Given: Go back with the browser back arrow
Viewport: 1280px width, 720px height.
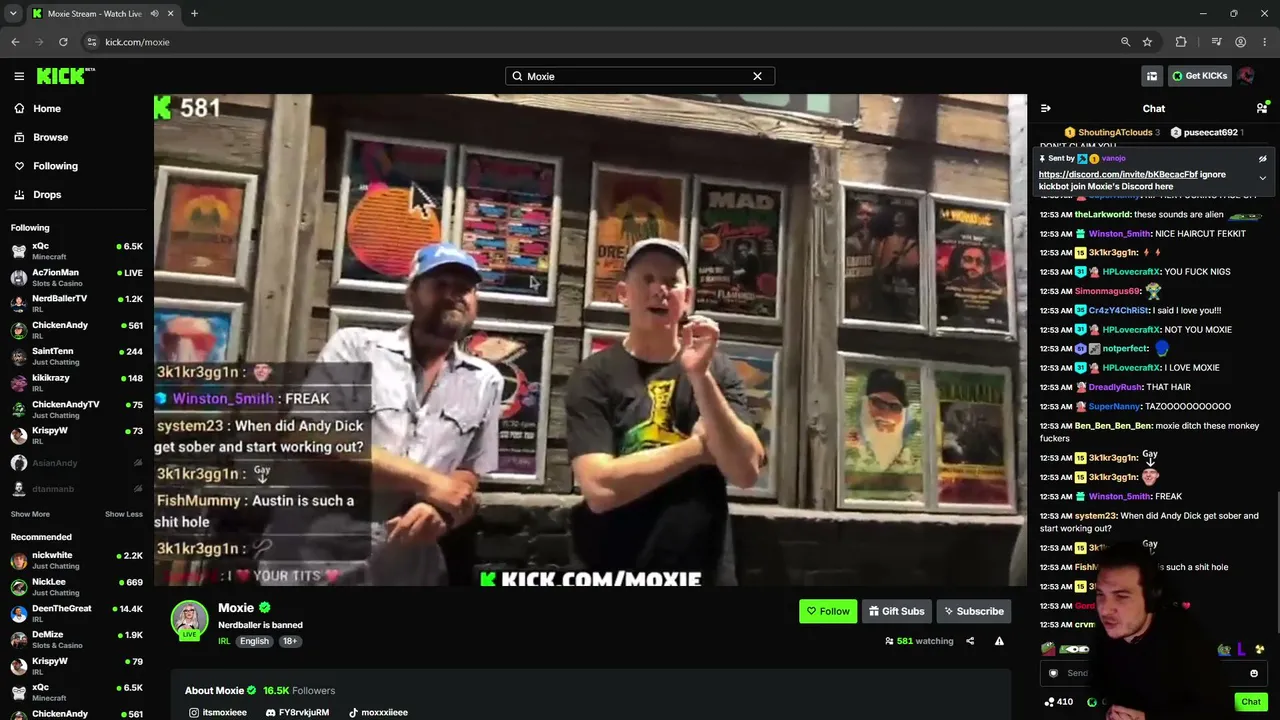Looking at the screenshot, I should coord(15,42).
